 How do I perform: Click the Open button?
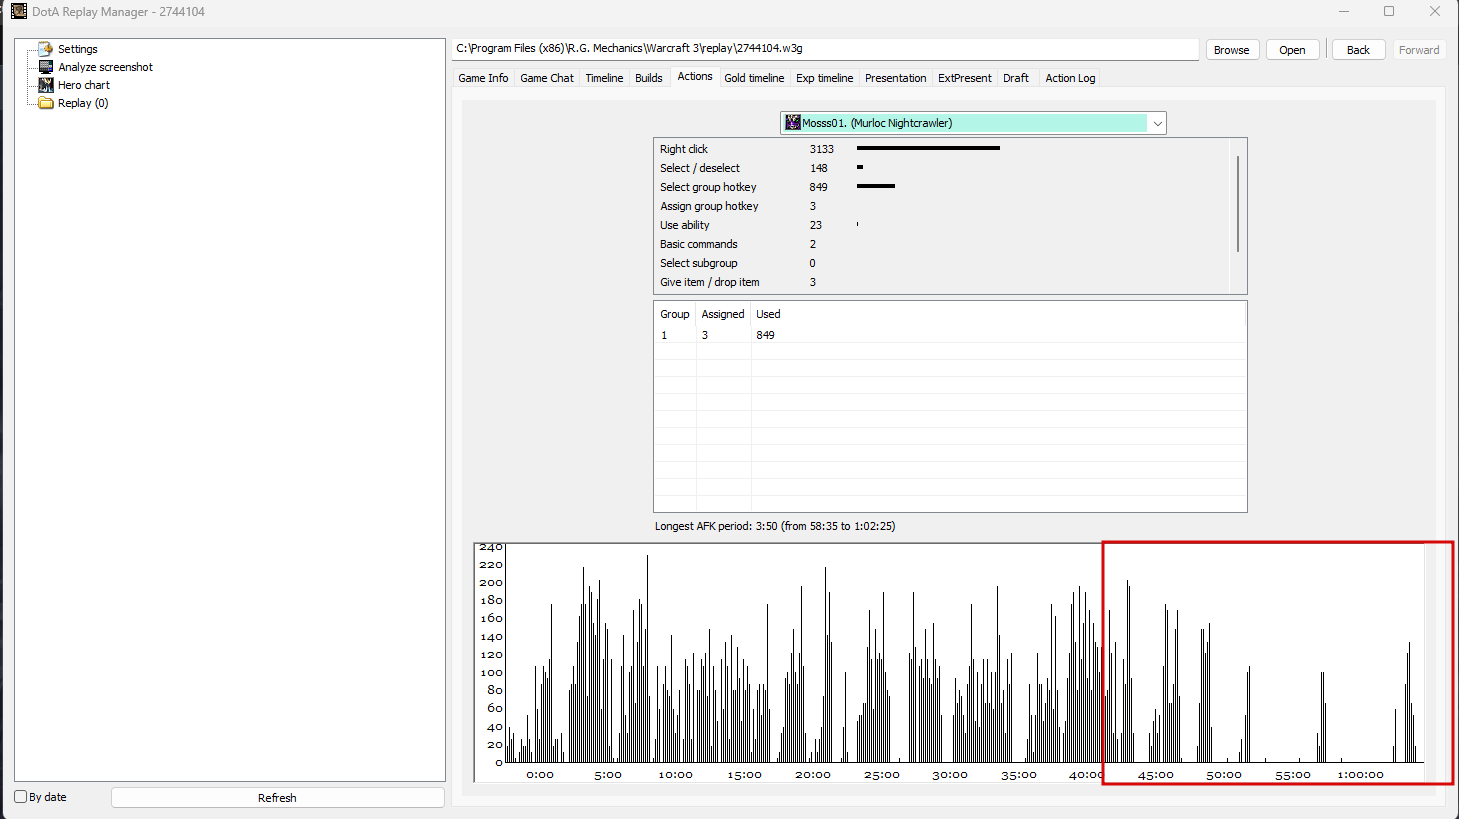click(1292, 50)
